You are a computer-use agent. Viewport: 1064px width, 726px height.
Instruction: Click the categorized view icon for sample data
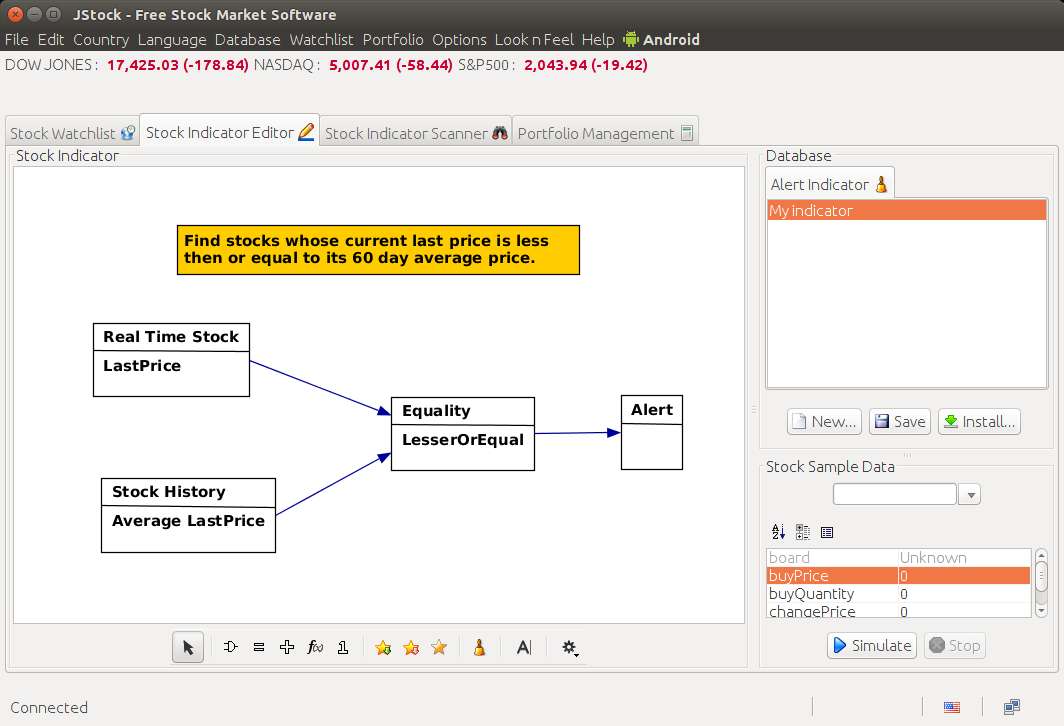tap(803, 532)
